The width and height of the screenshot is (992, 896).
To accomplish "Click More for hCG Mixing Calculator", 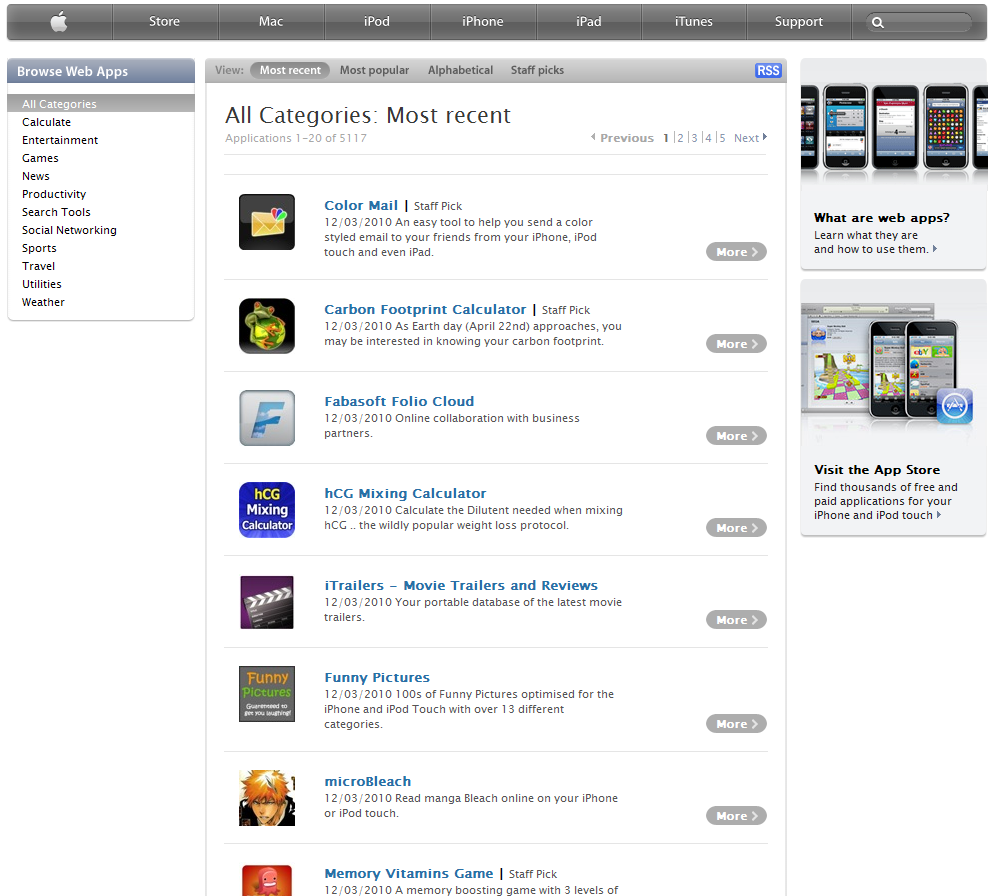I will point(736,528).
